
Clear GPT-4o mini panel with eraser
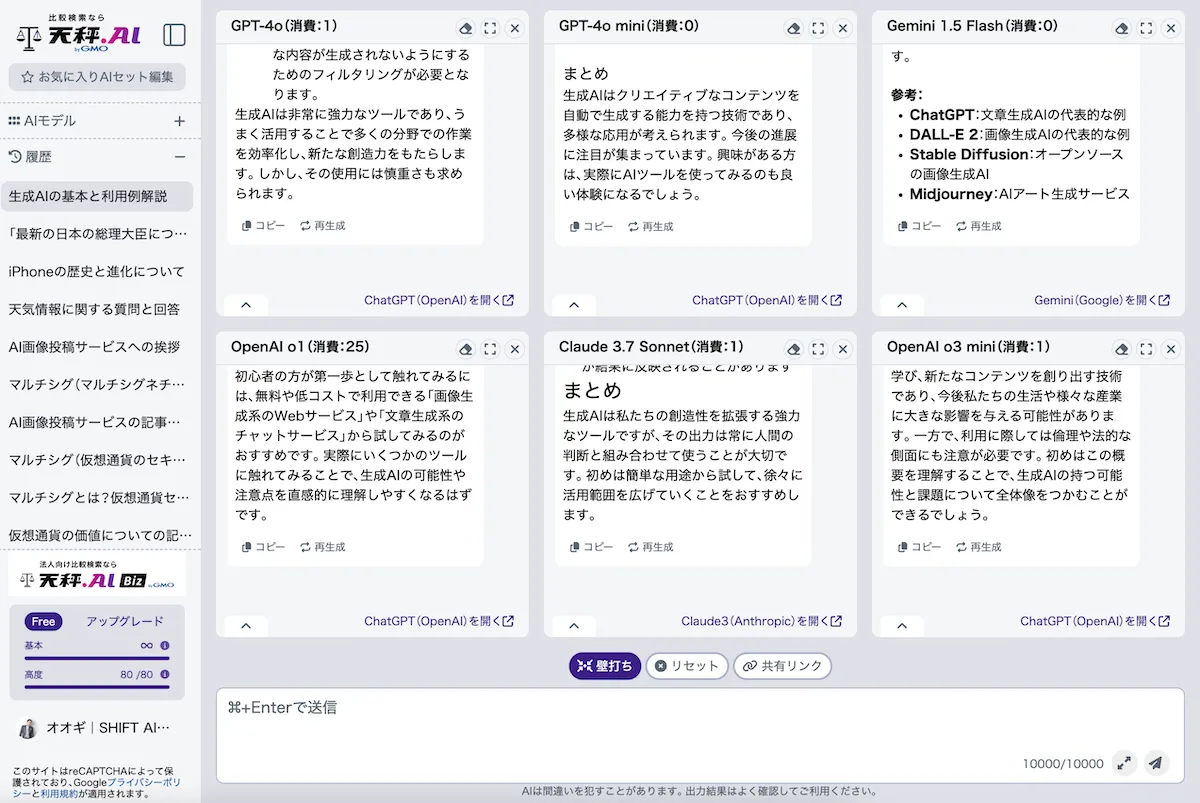tap(793, 29)
